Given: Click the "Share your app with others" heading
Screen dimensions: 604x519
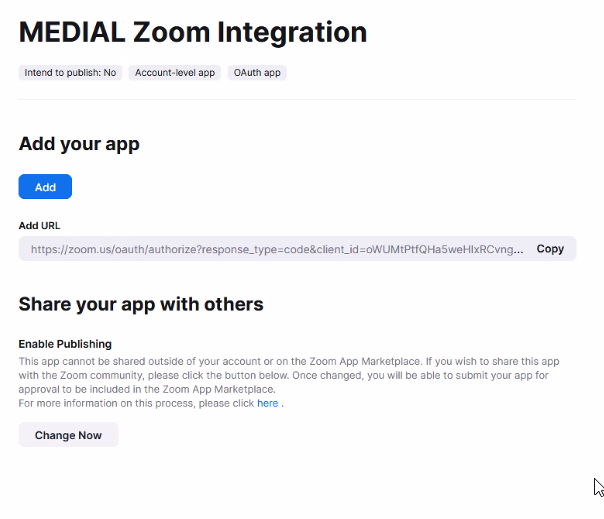Looking at the screenshot, I should [x=141, y=304].
